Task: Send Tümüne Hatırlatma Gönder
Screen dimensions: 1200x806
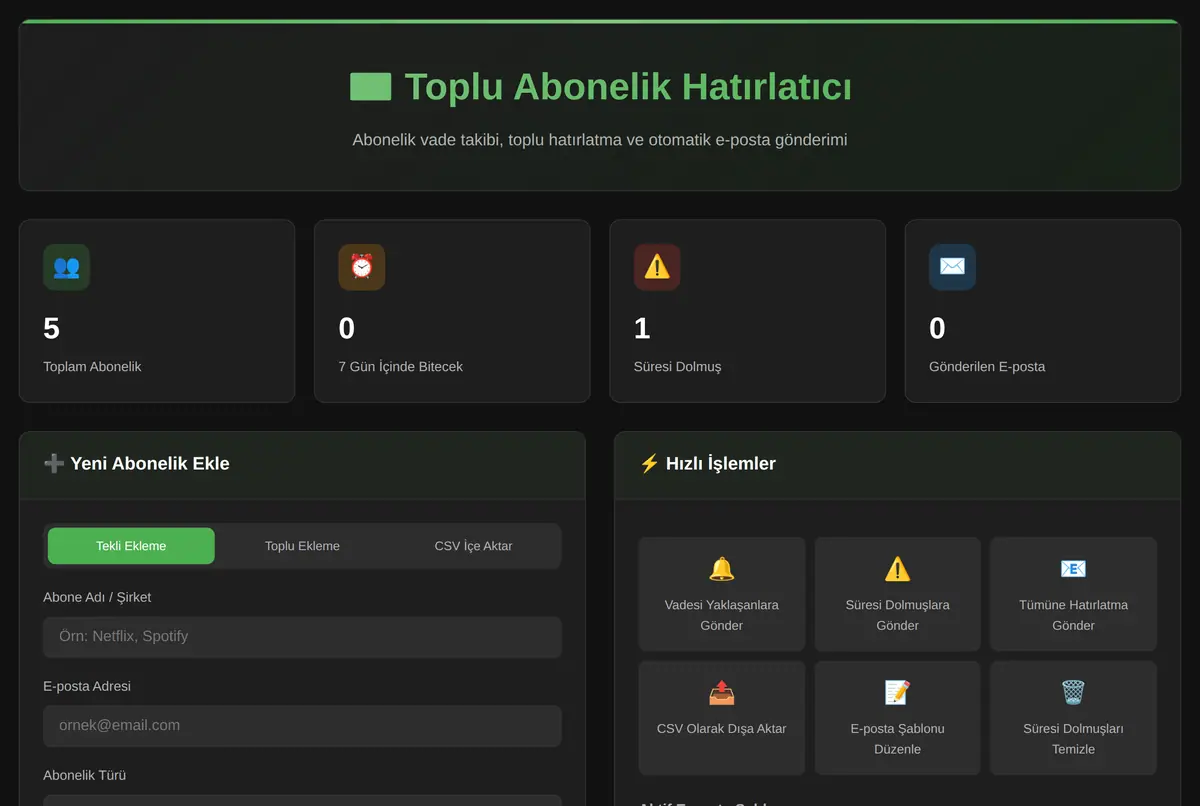Action: 1073,594
